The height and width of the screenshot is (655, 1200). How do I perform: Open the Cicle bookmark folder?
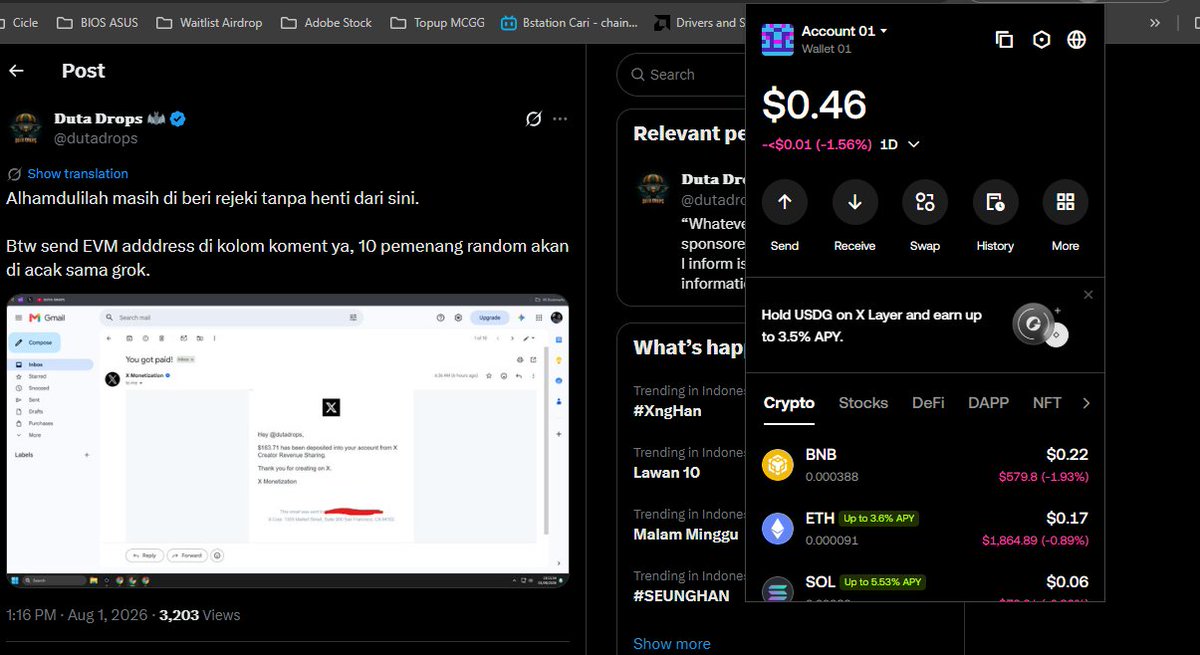click(x=18, y=22)
